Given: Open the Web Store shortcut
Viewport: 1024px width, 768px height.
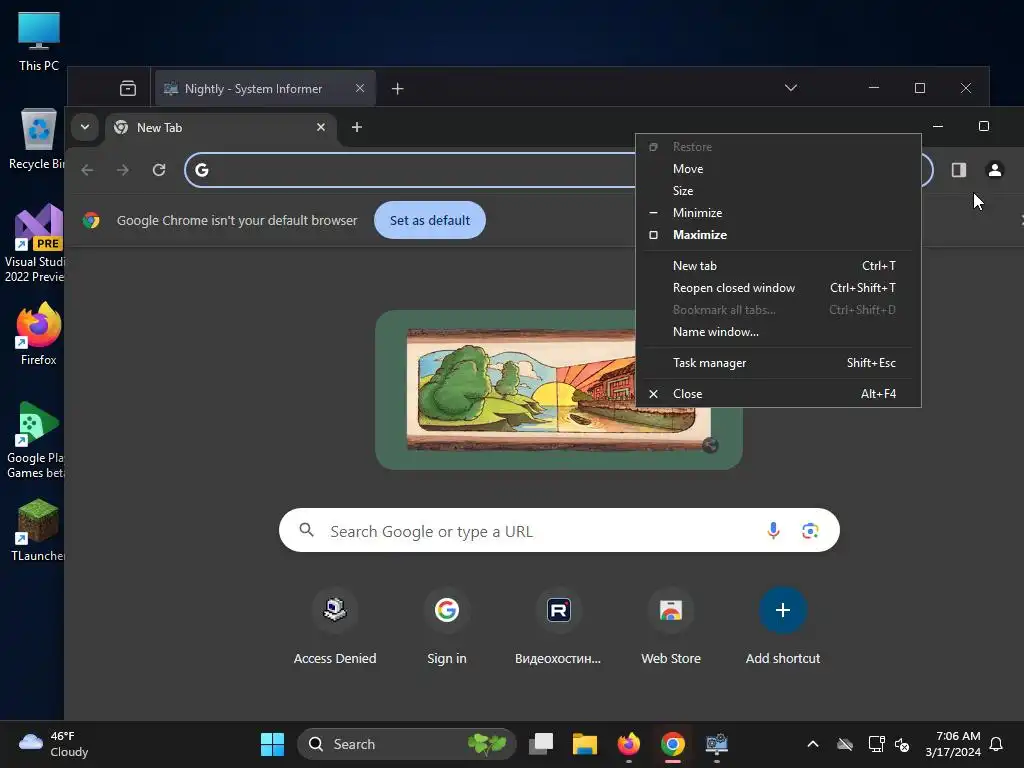Looking at the screenshot, I should (671, 628).
